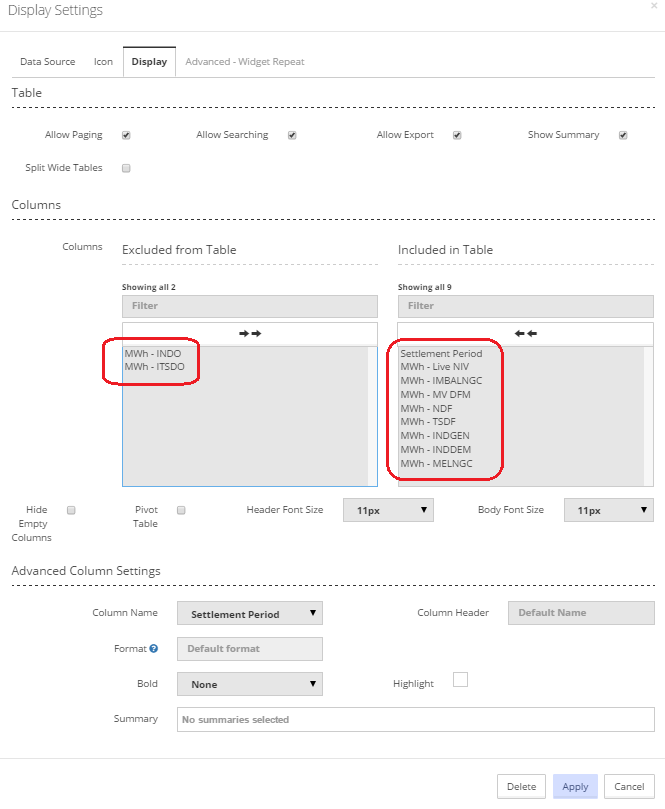Uncheck the Show Summary checkbox

pyautogui.click(x=623, y=135)
